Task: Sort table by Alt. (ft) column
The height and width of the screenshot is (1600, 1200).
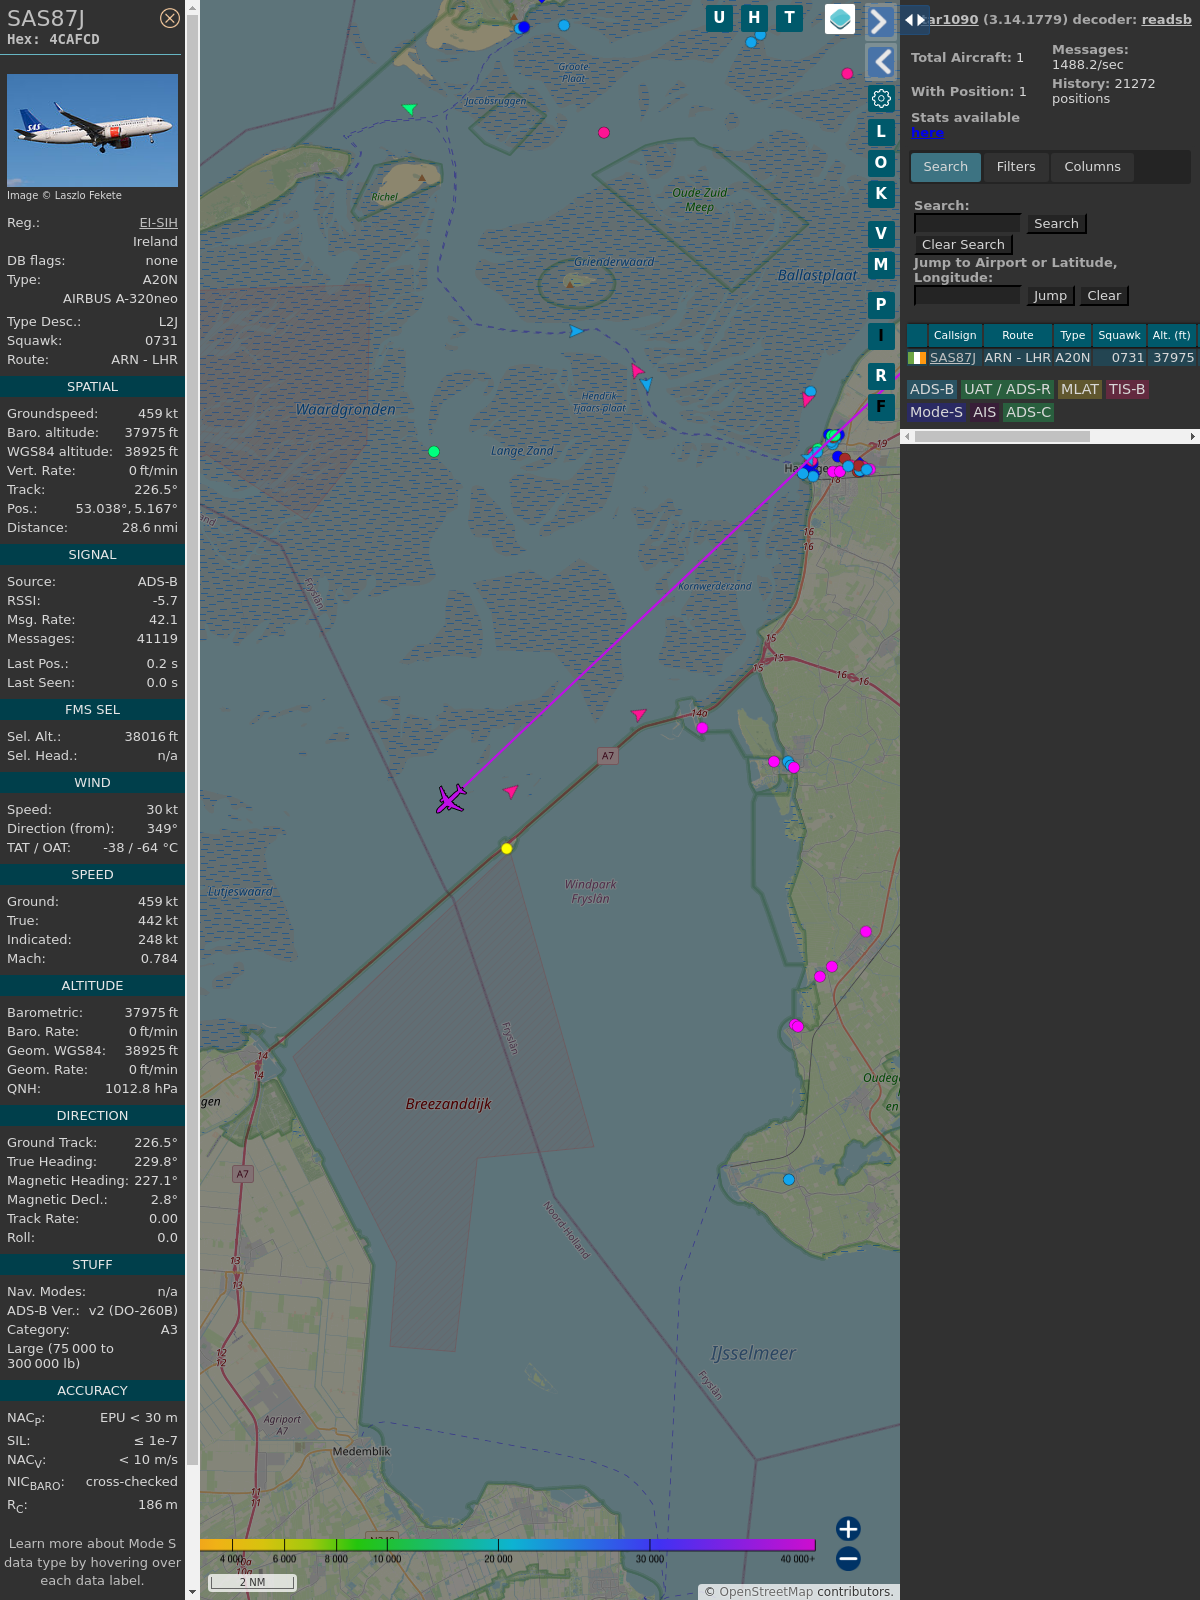Action: click(x=1171, y=335)
